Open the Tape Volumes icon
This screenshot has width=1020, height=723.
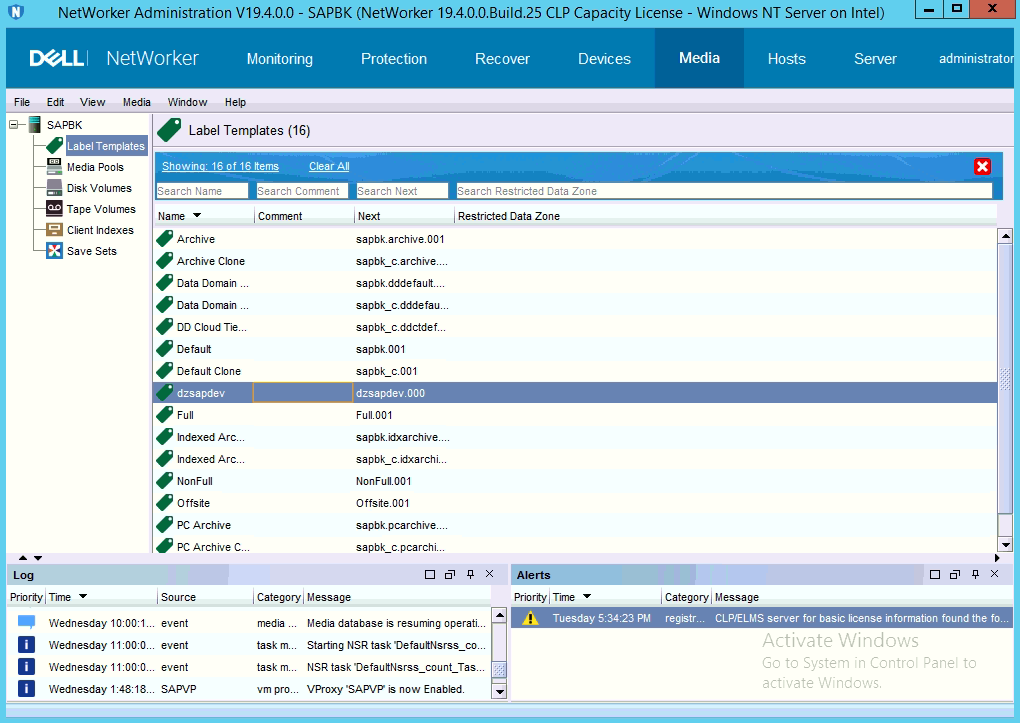(55, 209)
